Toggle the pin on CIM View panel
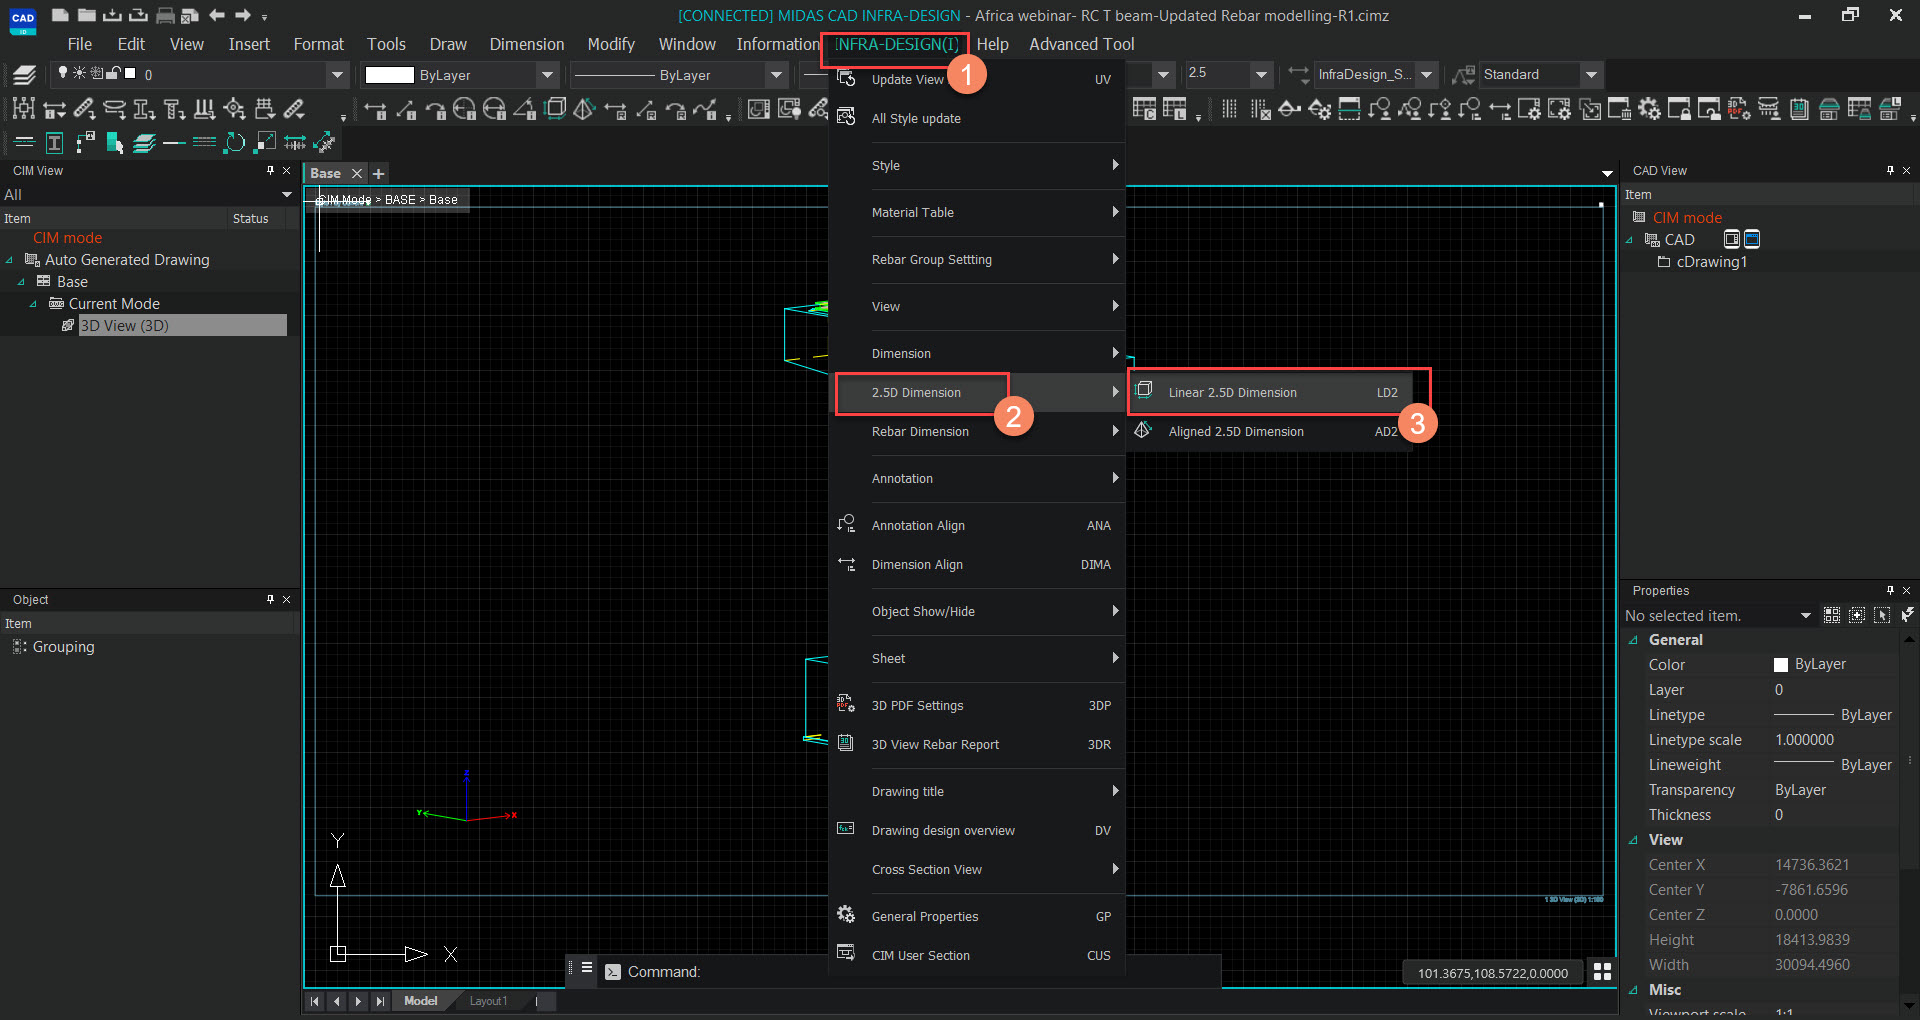This screenshot has width=1920, height=1020. coord(270,171)
